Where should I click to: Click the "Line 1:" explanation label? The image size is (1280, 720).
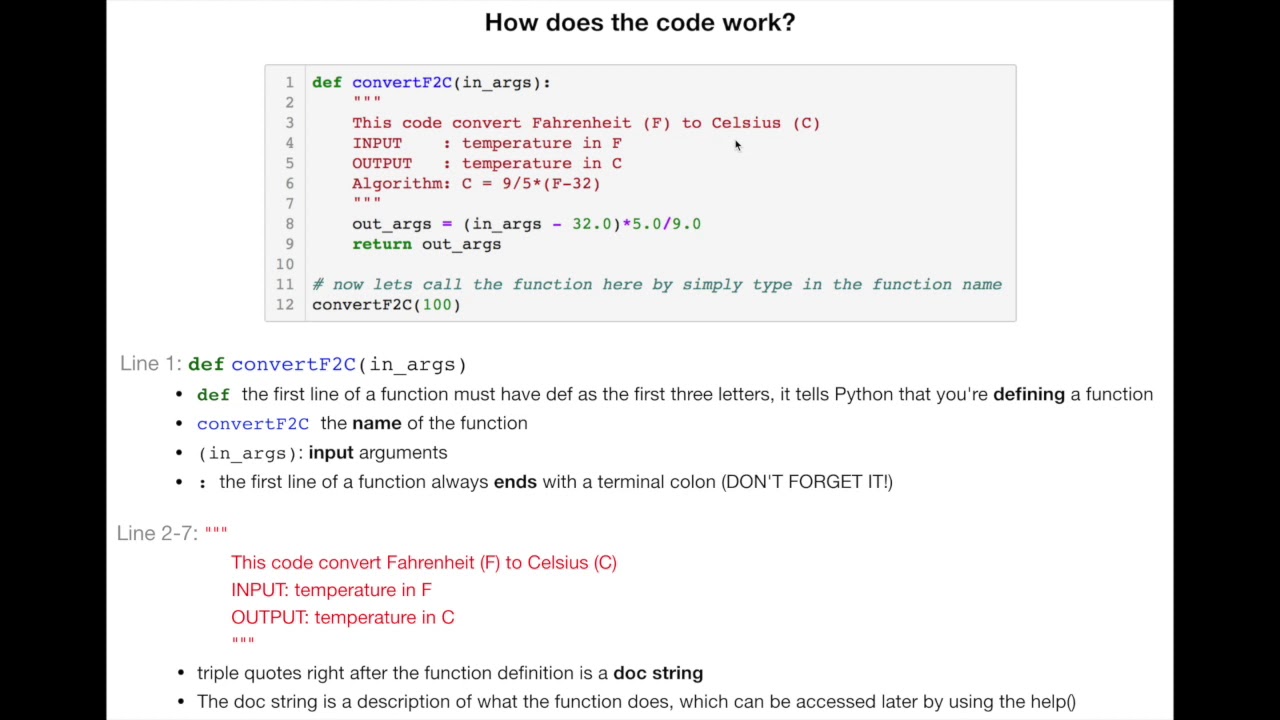point(151,364)
